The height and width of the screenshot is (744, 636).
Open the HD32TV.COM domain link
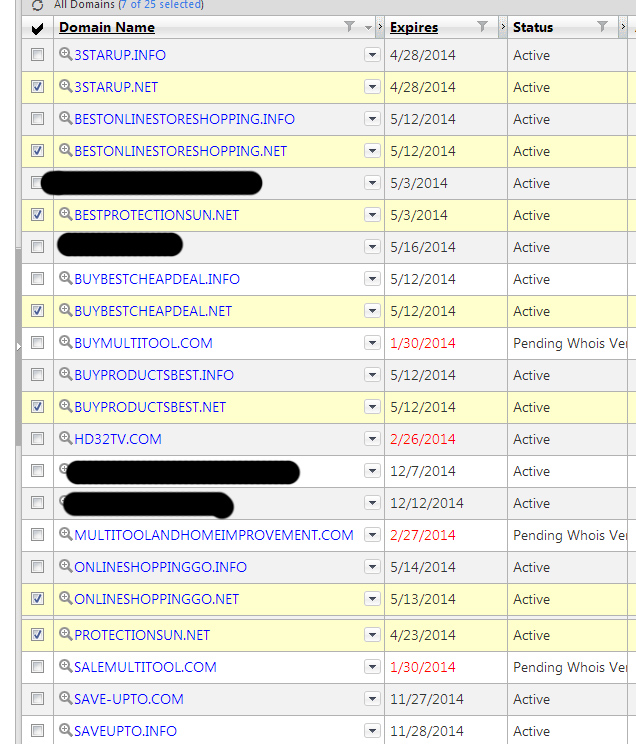118,439
